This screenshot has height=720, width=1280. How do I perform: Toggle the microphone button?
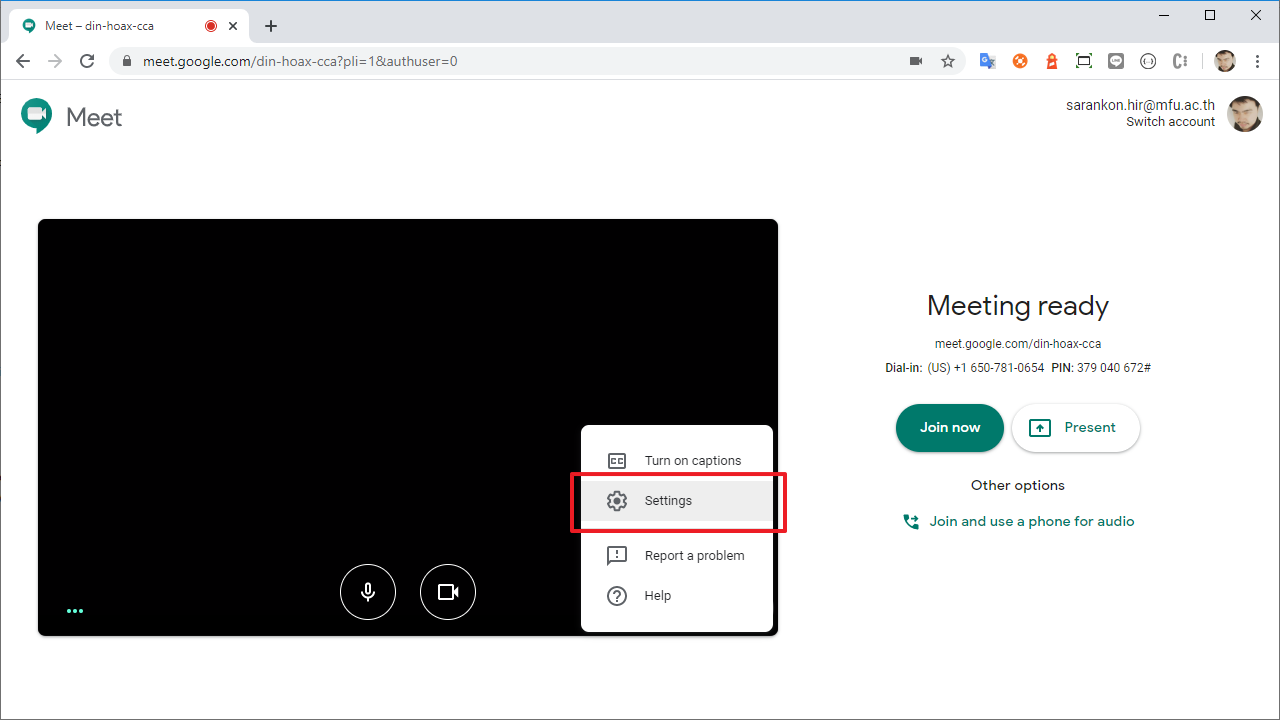(x=368, y=592)
